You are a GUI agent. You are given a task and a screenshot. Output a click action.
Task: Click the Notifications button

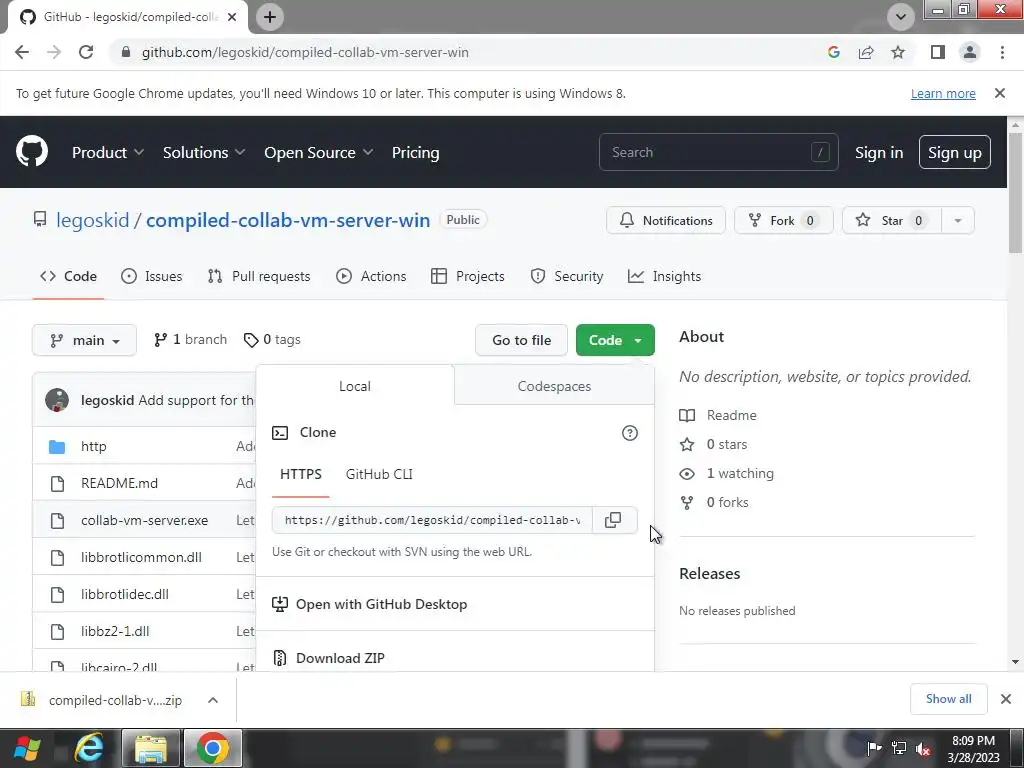[x=665, y=221]
